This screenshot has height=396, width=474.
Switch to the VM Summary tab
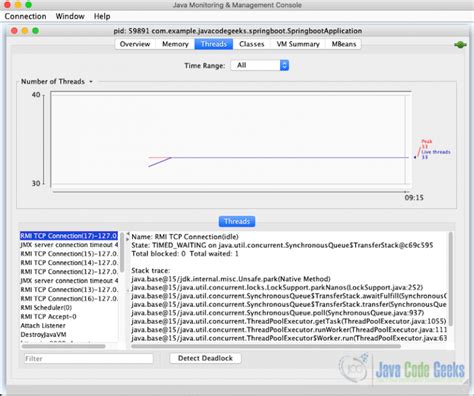tap(298, 44)
